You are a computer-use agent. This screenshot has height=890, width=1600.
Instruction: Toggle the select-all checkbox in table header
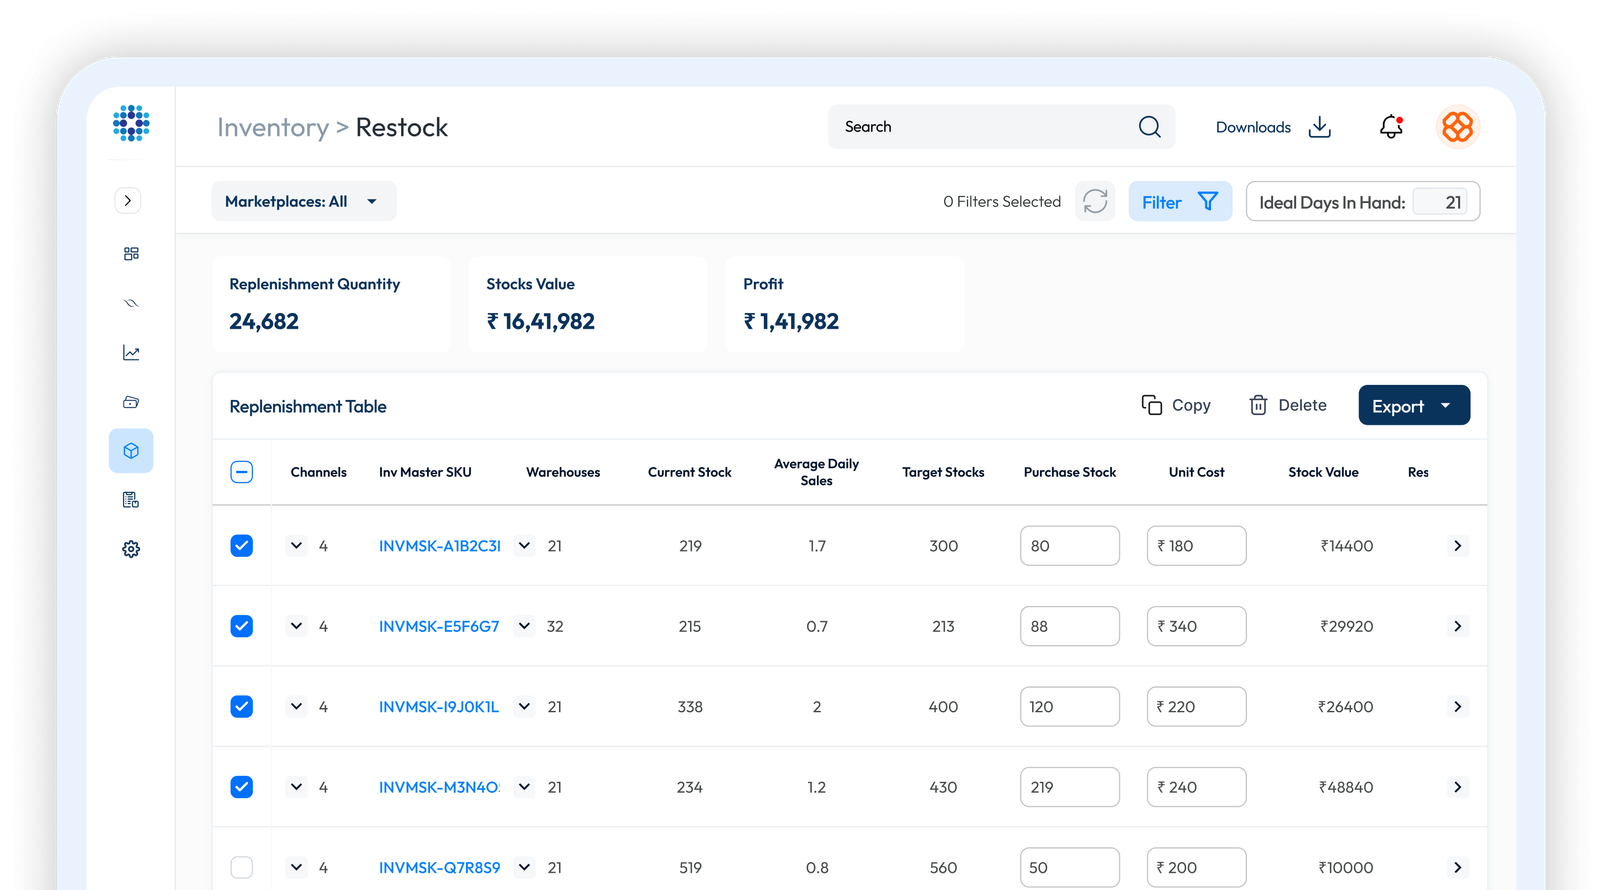[242, 472]
